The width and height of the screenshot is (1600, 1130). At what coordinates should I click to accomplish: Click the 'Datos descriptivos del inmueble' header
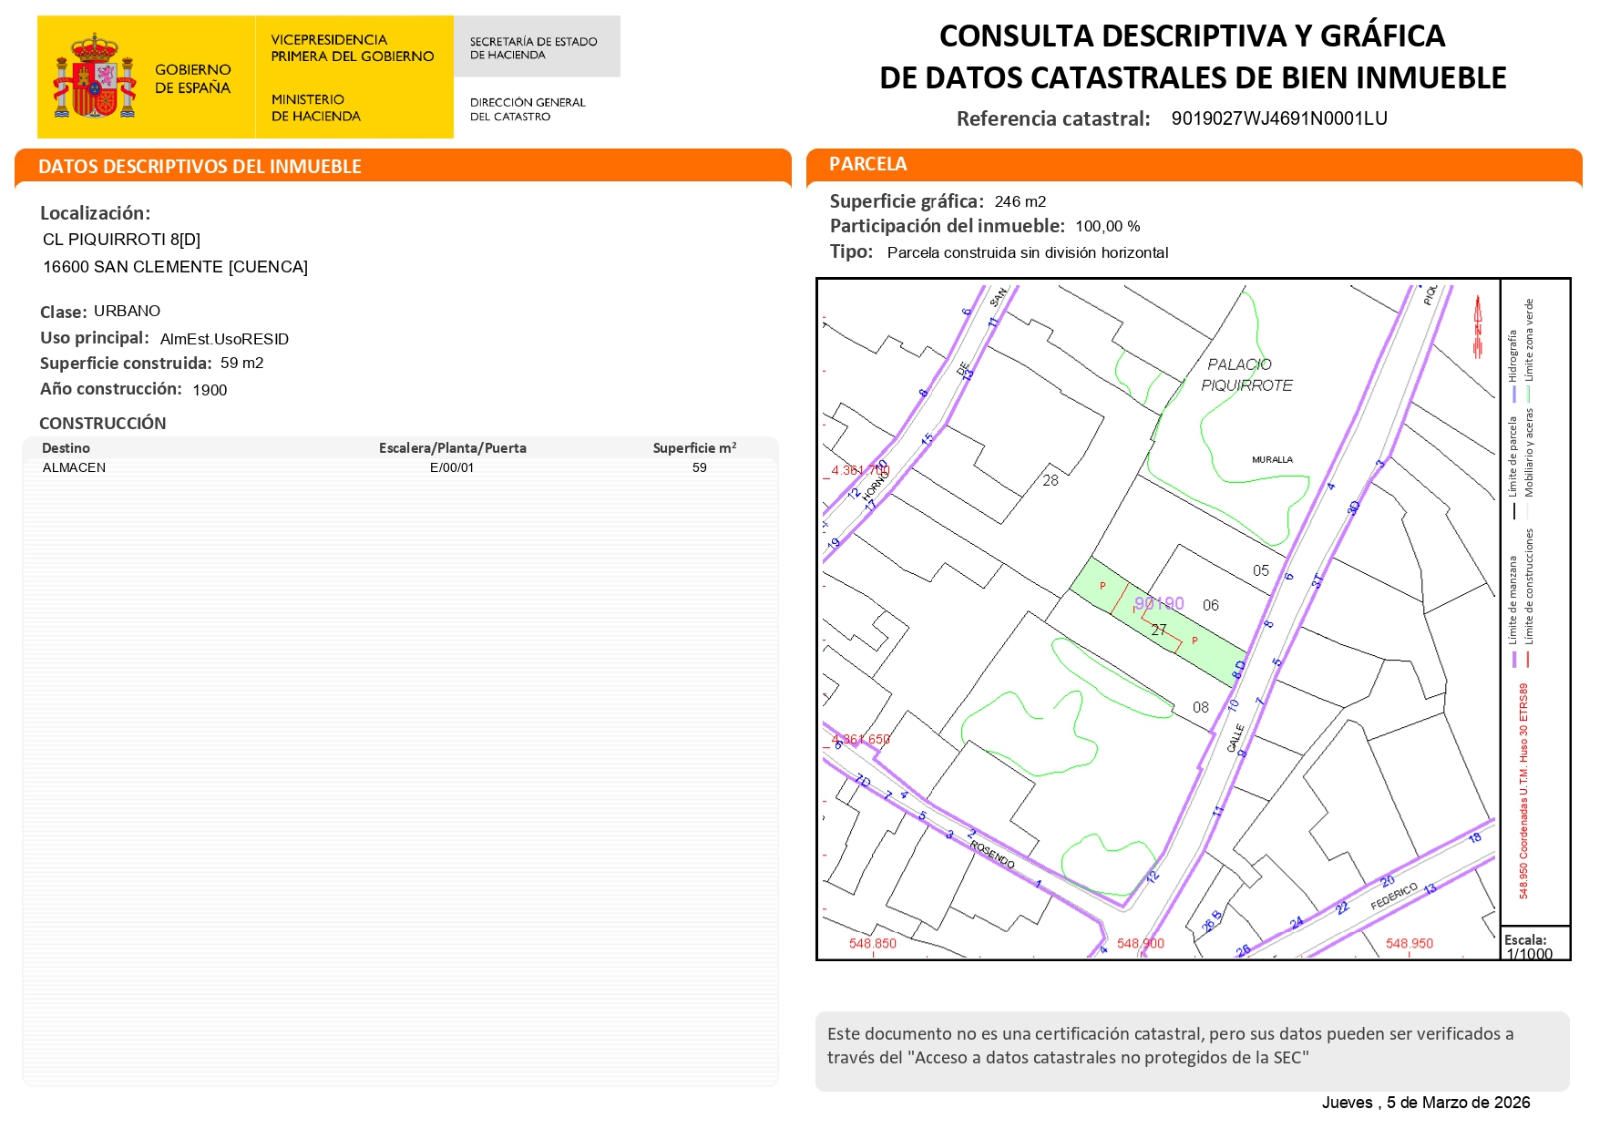tap(200, 167)
